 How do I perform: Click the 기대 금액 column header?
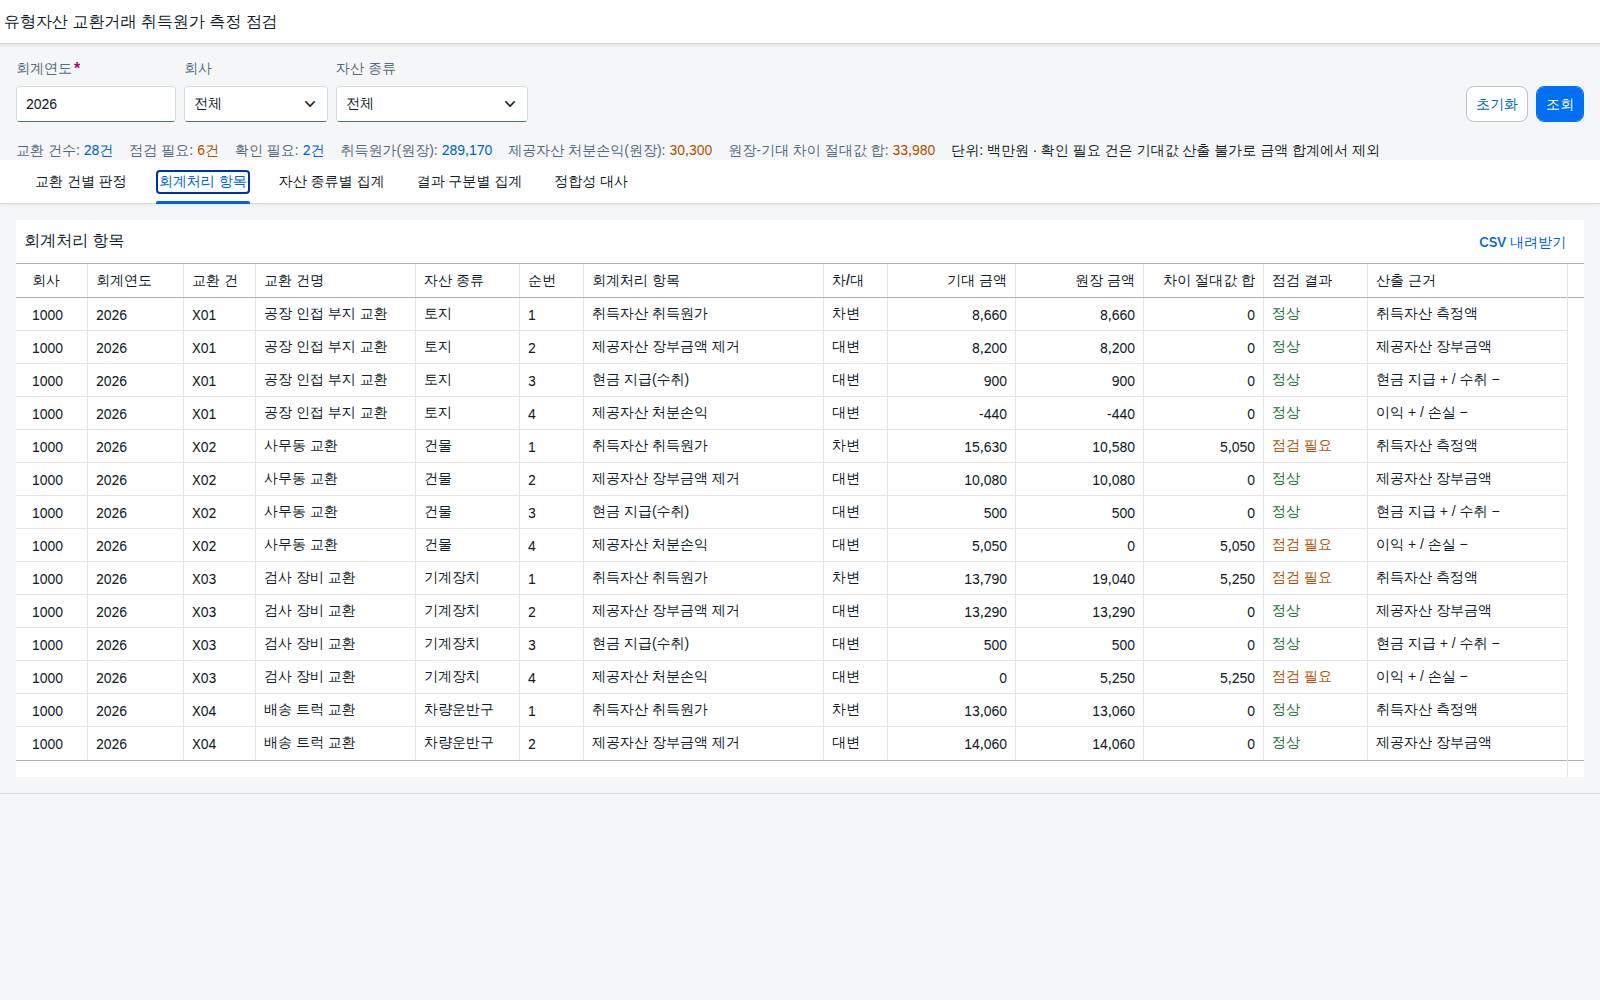952,281
